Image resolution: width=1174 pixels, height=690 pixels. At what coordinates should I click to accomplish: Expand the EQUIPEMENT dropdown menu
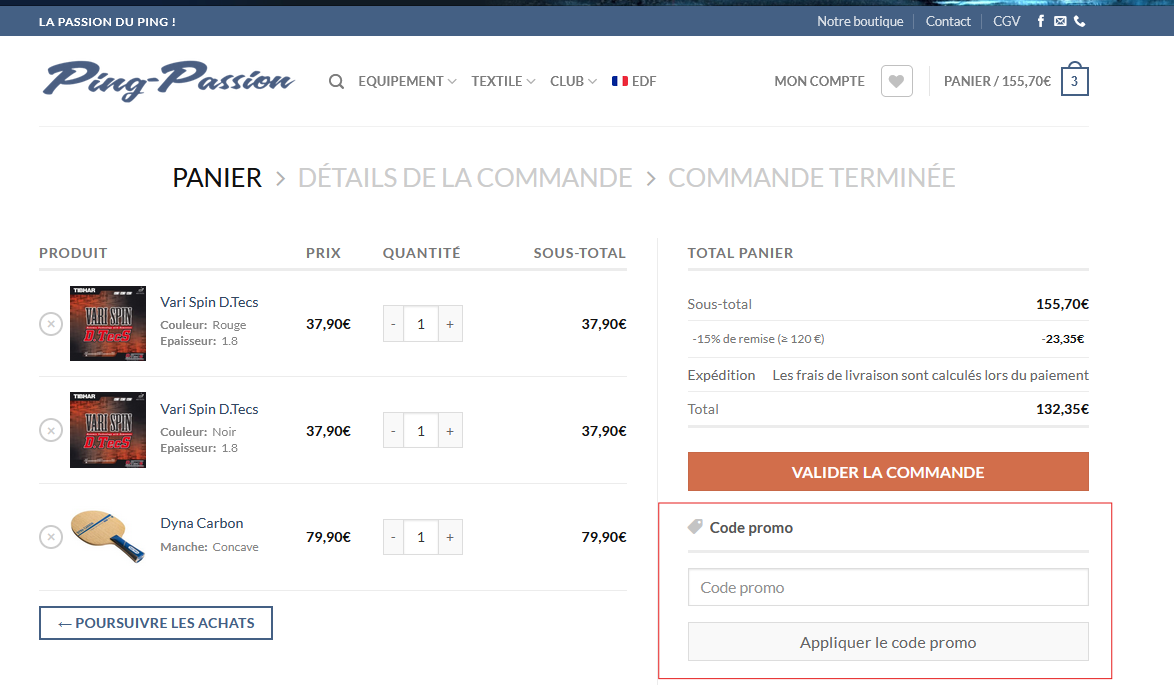pyautogui.click(x=407, y=82)
